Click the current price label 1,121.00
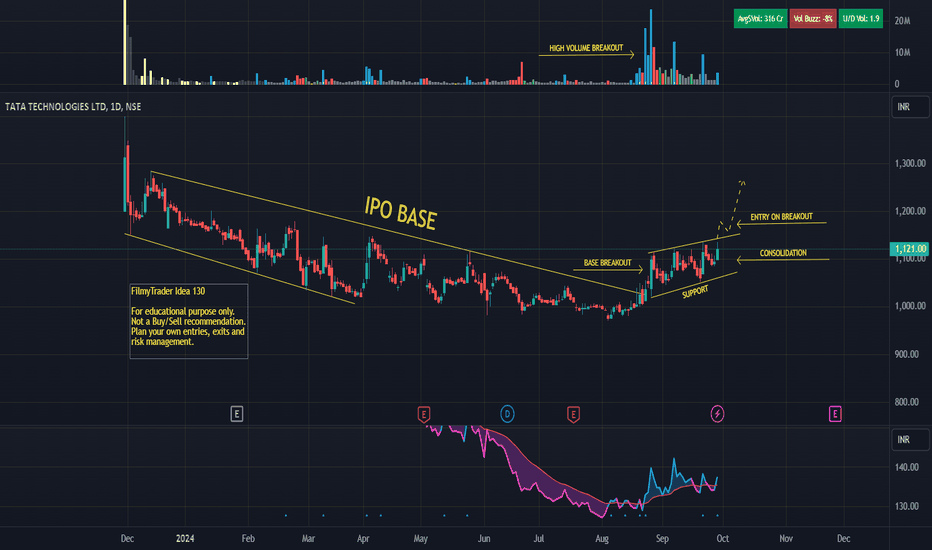932x550 pixels. [910, 249]
